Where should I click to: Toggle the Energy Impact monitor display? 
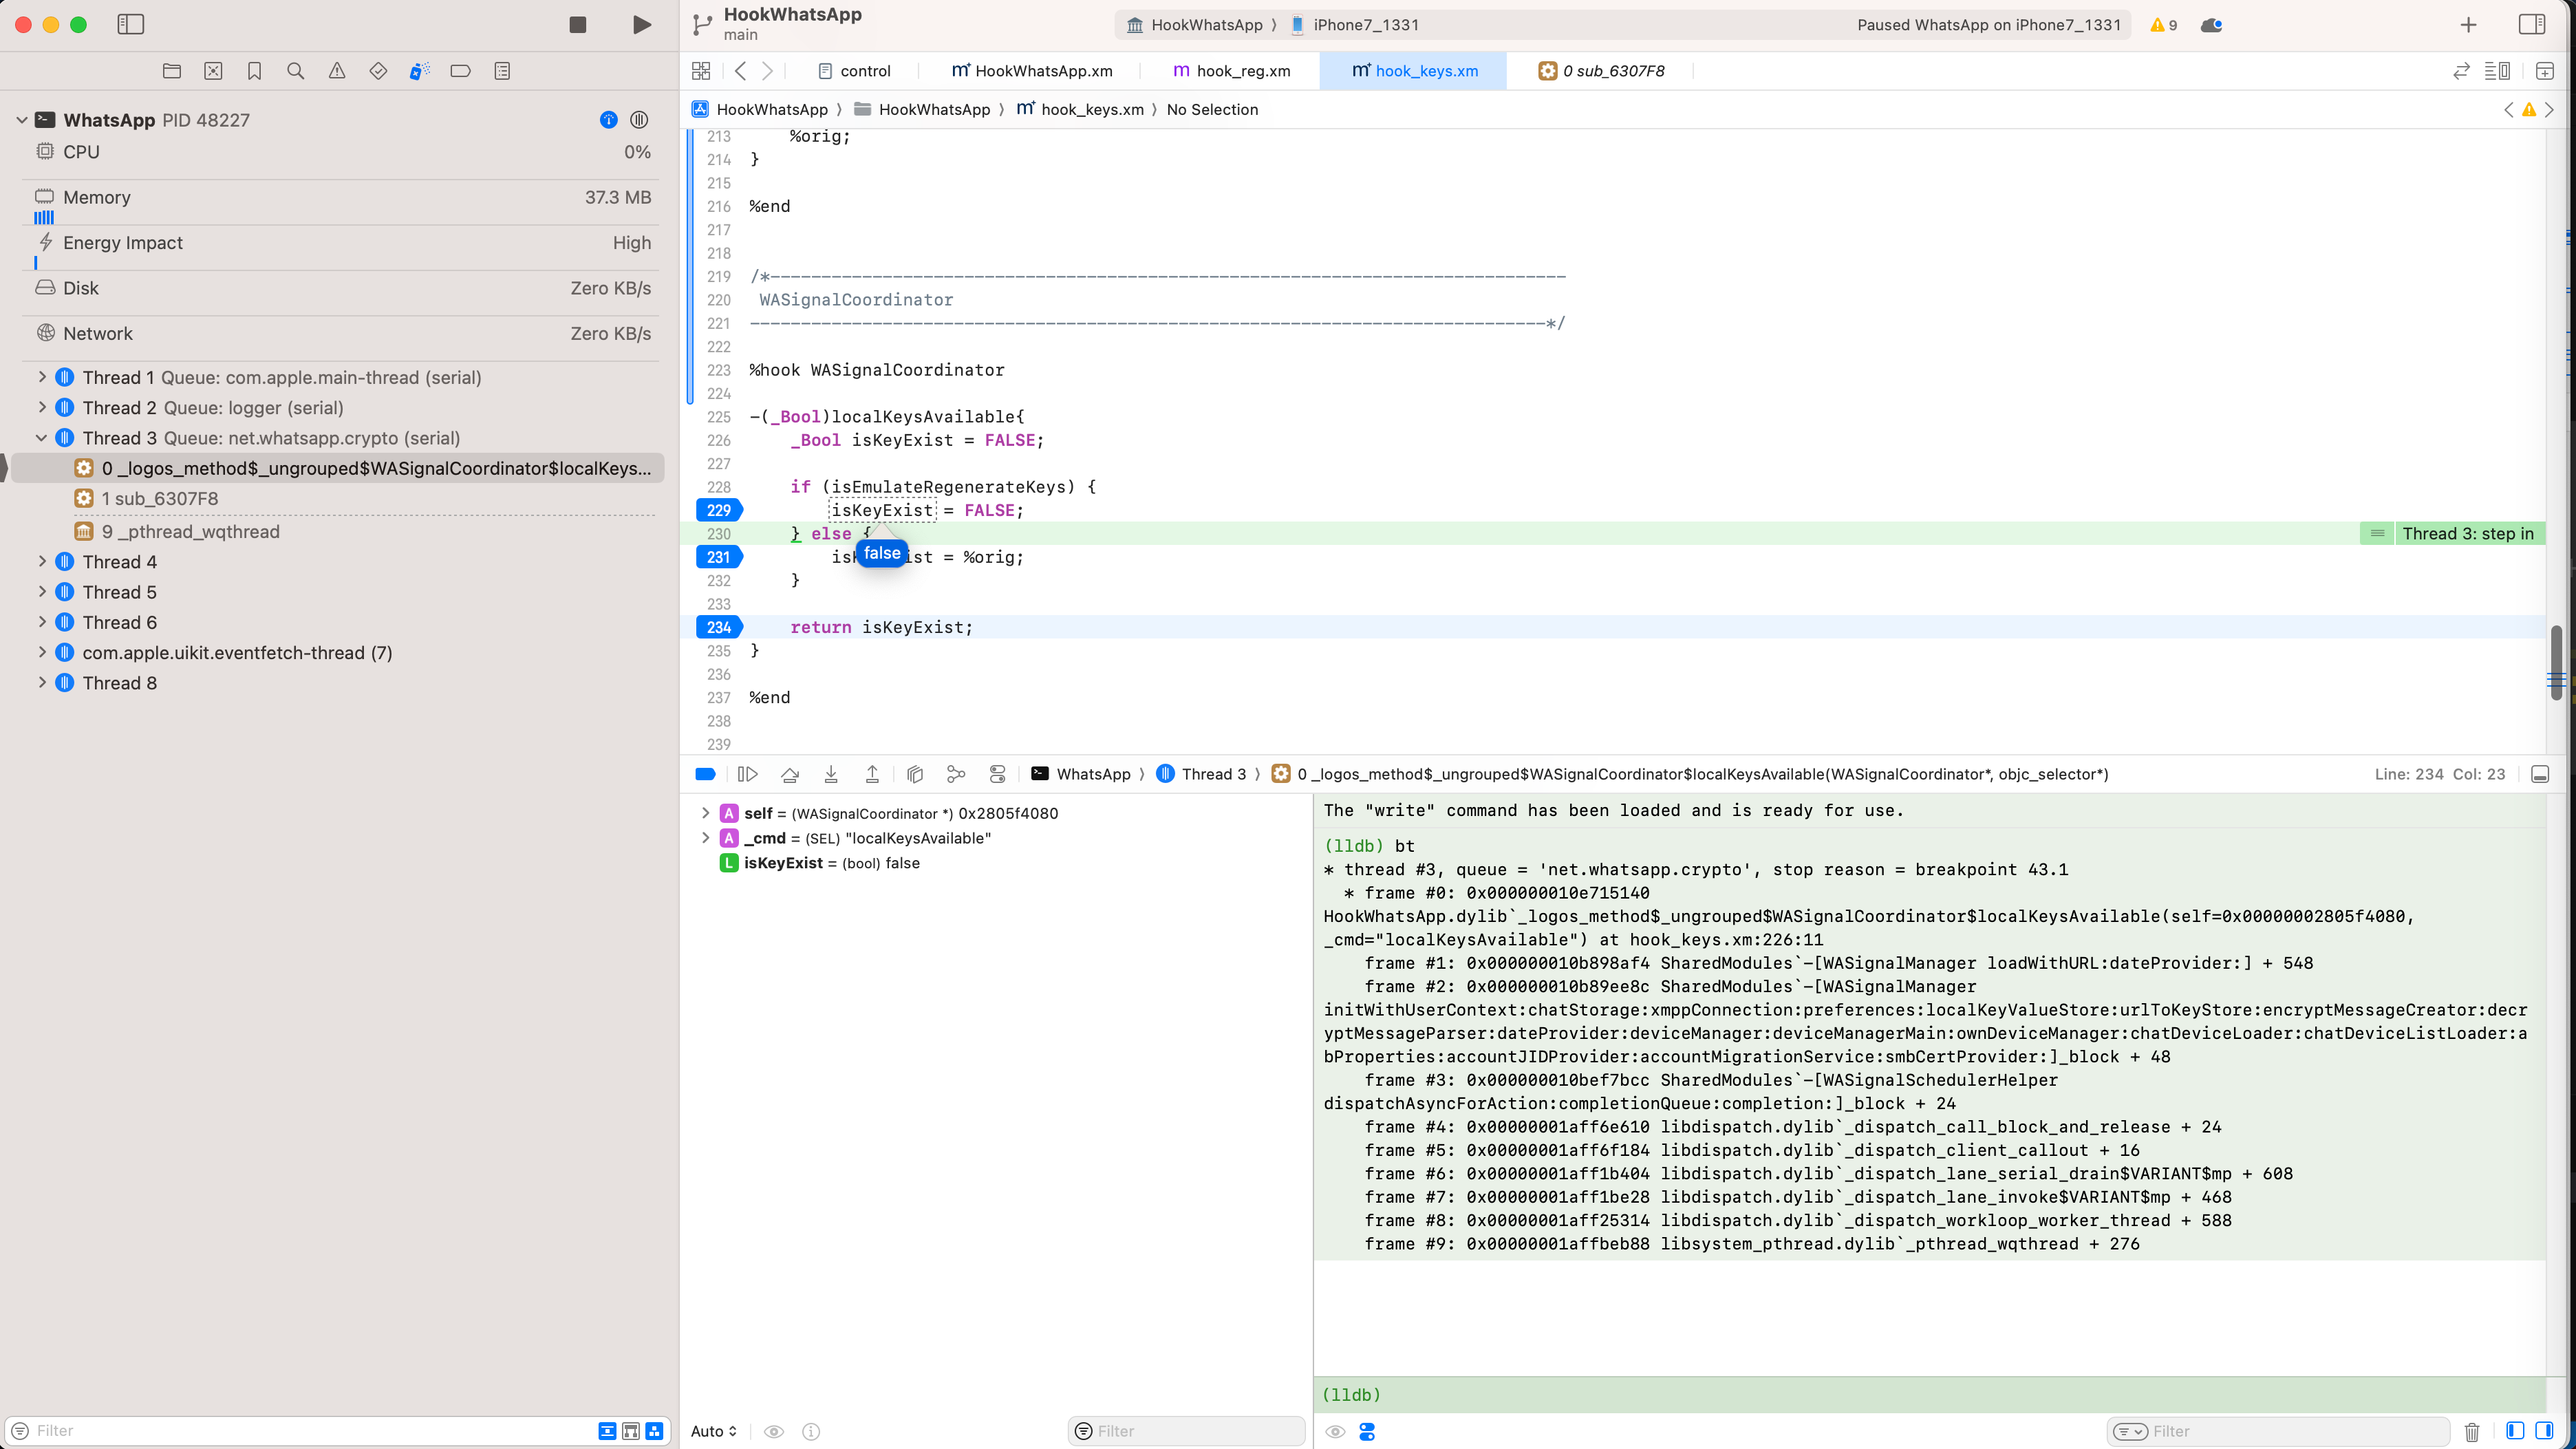122,242
